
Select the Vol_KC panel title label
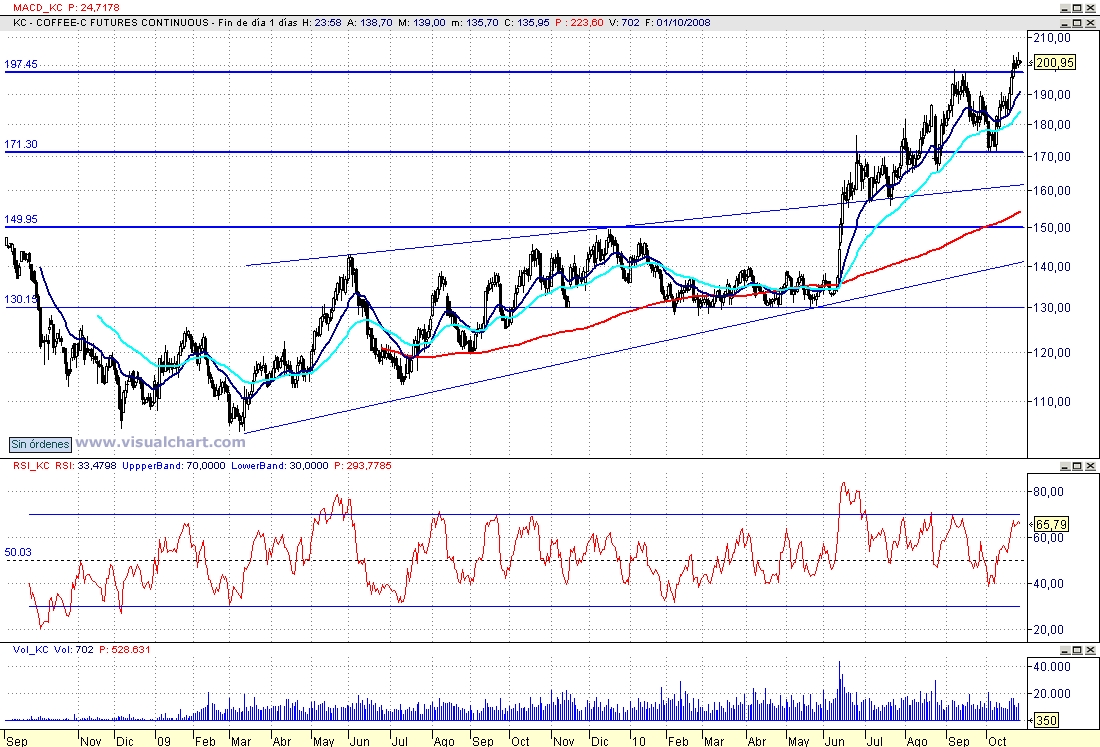coord(31,650)
